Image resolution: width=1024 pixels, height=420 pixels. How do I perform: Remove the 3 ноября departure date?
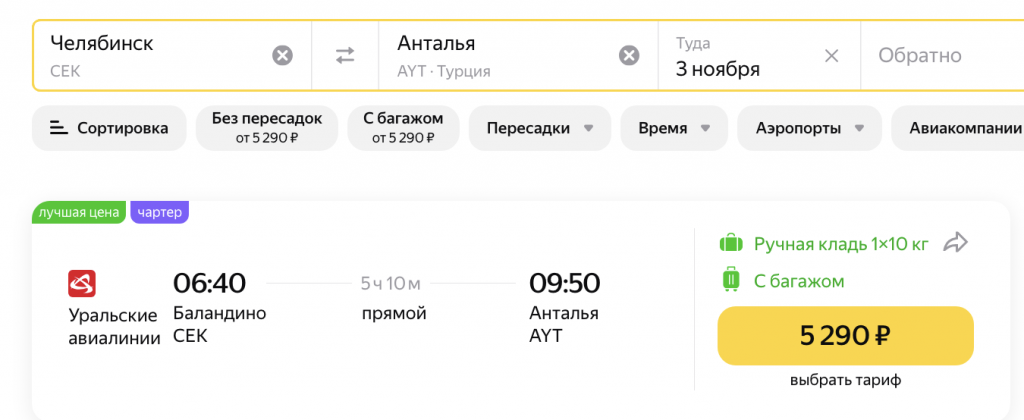pos(831,56)
